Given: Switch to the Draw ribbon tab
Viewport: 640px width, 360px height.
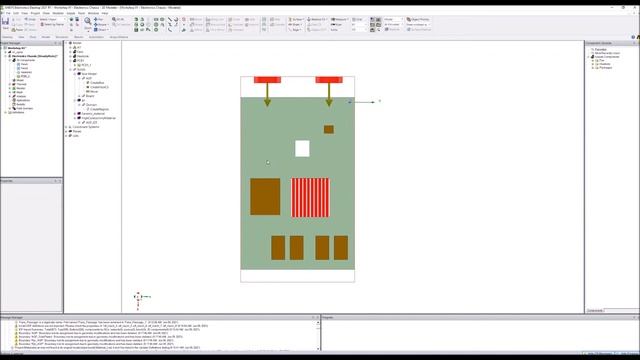Looking at the screenshot, I should pos(33,37).
